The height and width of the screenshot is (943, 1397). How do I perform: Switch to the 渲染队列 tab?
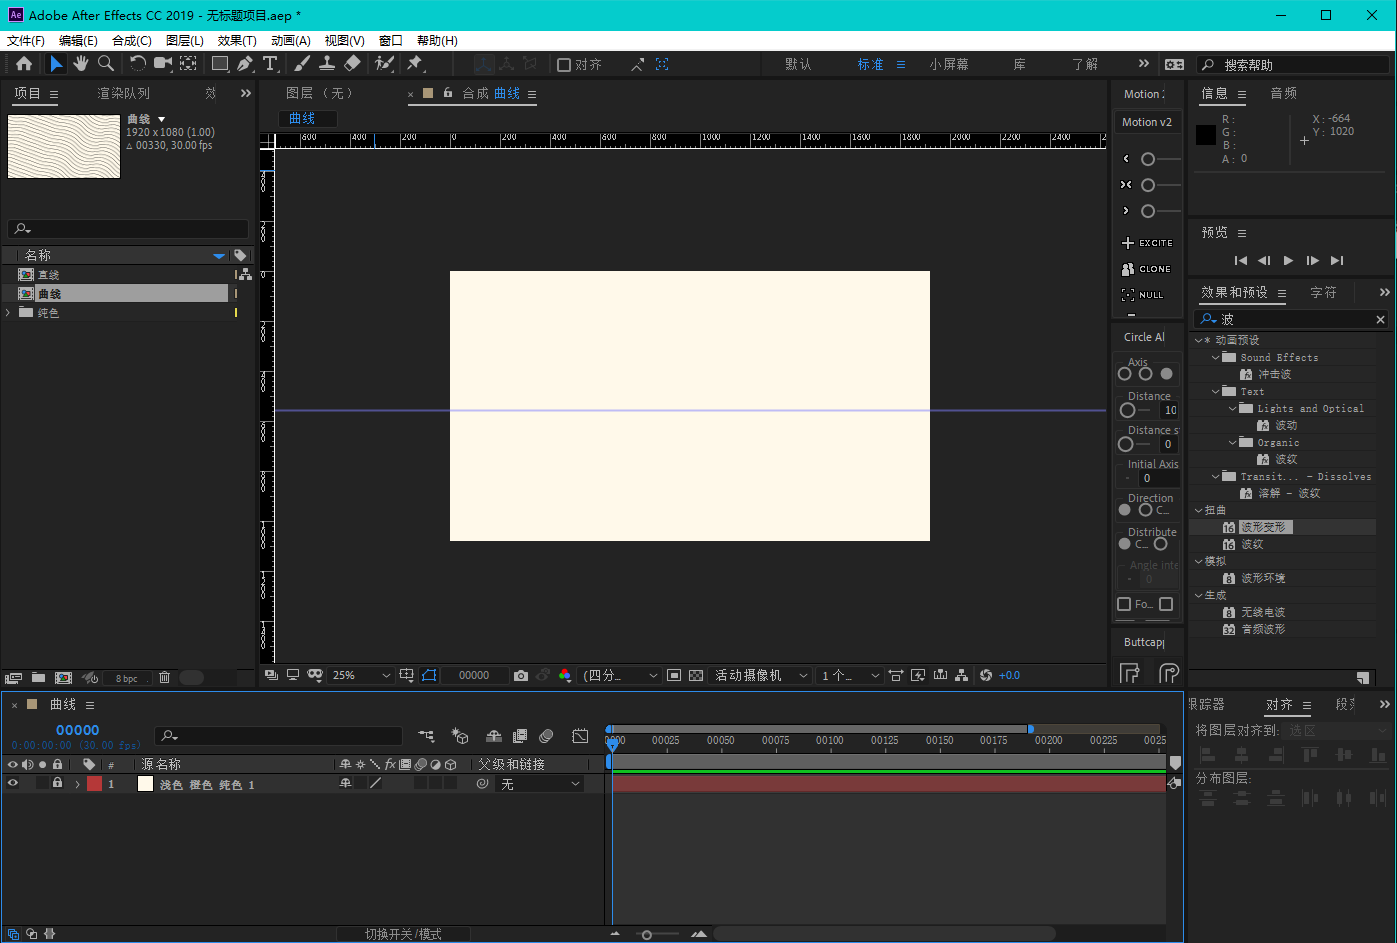[x=123, y=93]
